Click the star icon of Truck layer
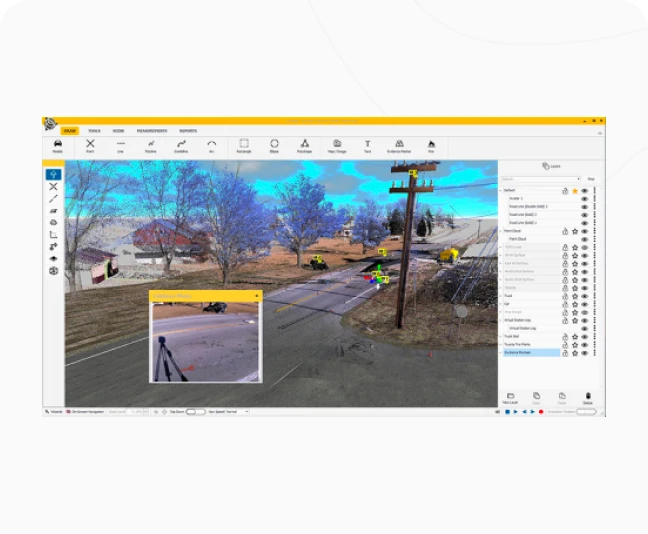The height and width of the screenshot is (534, 648). pos(575,296)
